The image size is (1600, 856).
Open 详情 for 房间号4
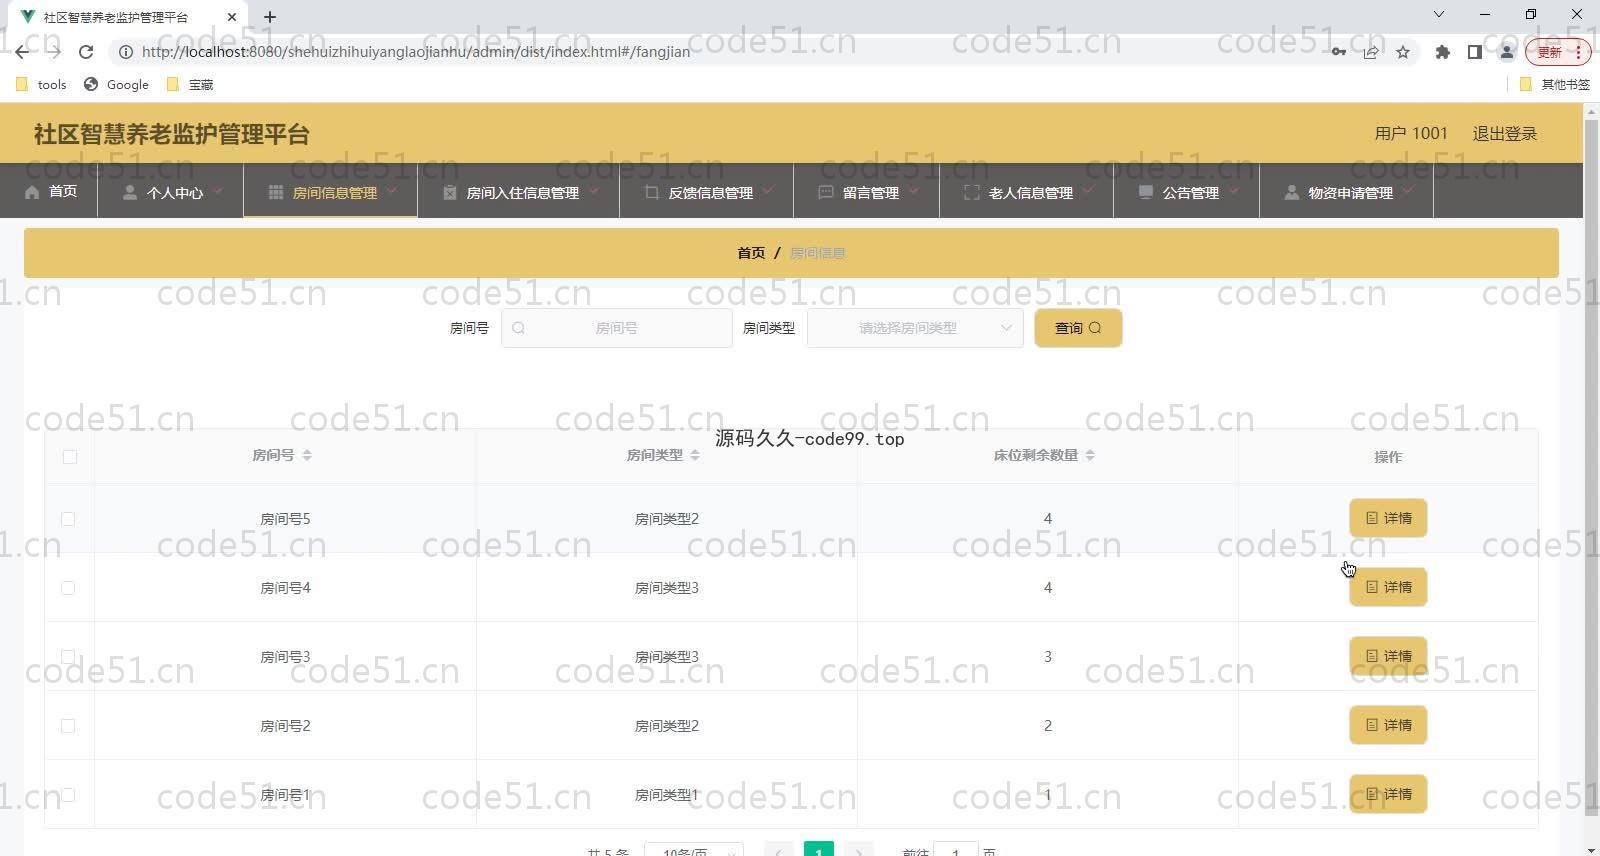[x=1388, y=587]
